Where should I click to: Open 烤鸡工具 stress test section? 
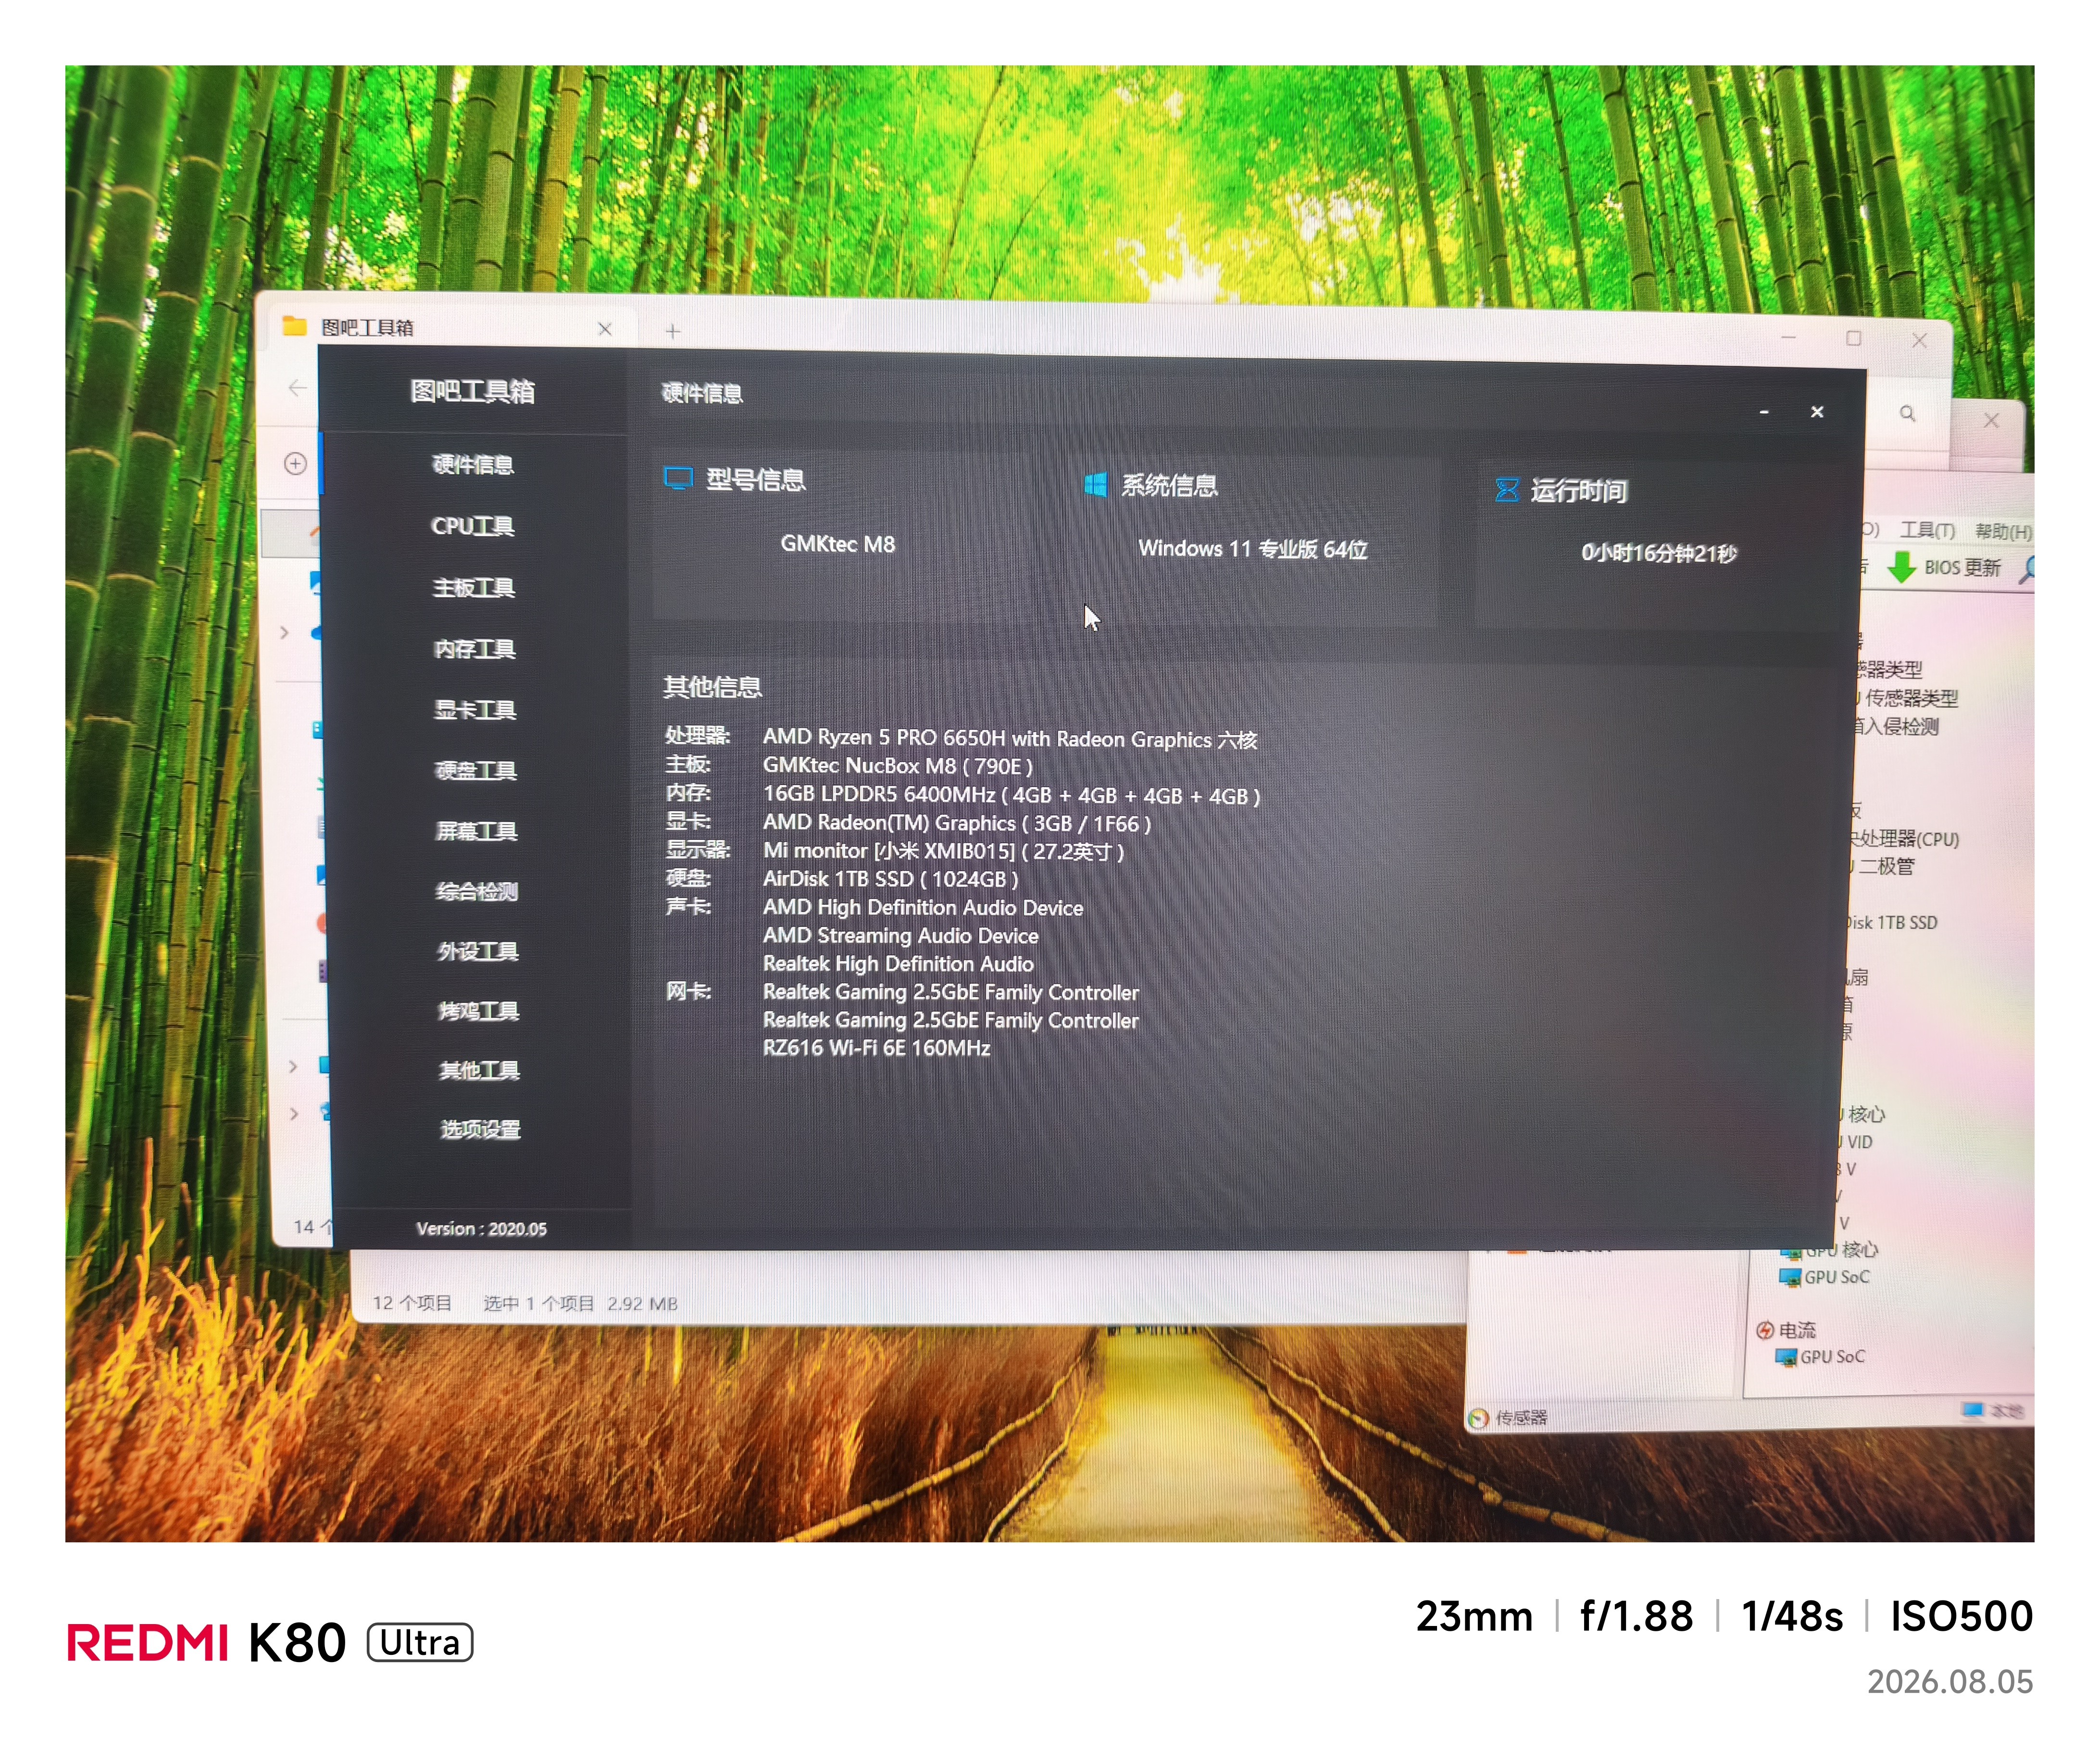(478, 1011)
